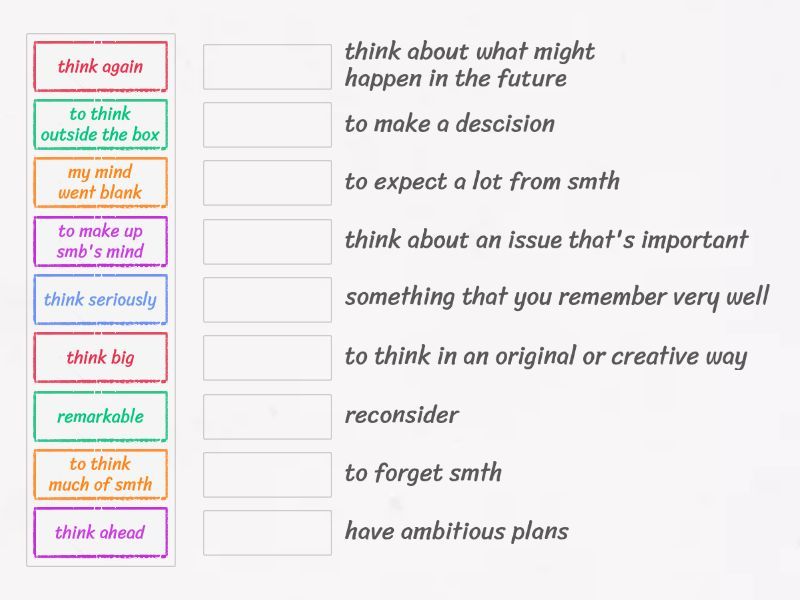Click the definition text 'reconsider'
Viewport: 800px width, 600px height.
(401, 415)
